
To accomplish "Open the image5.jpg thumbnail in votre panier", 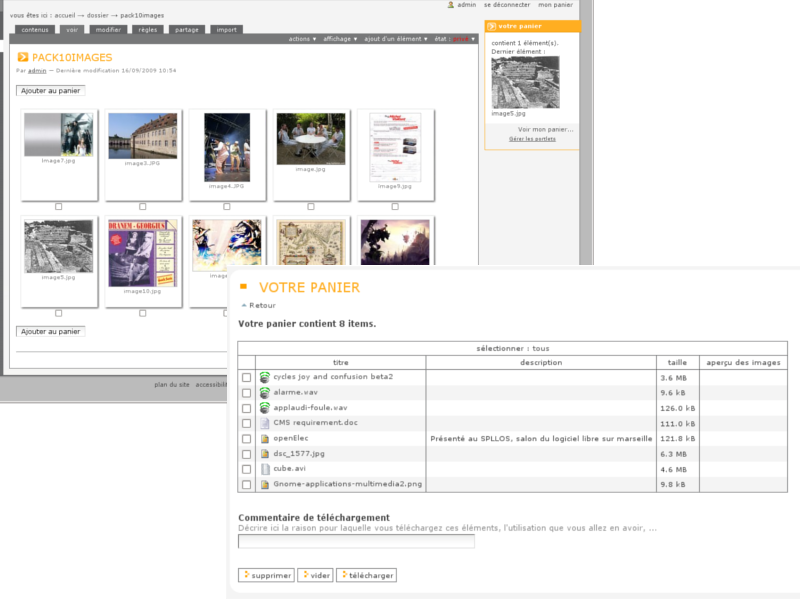I will (525, 82).
